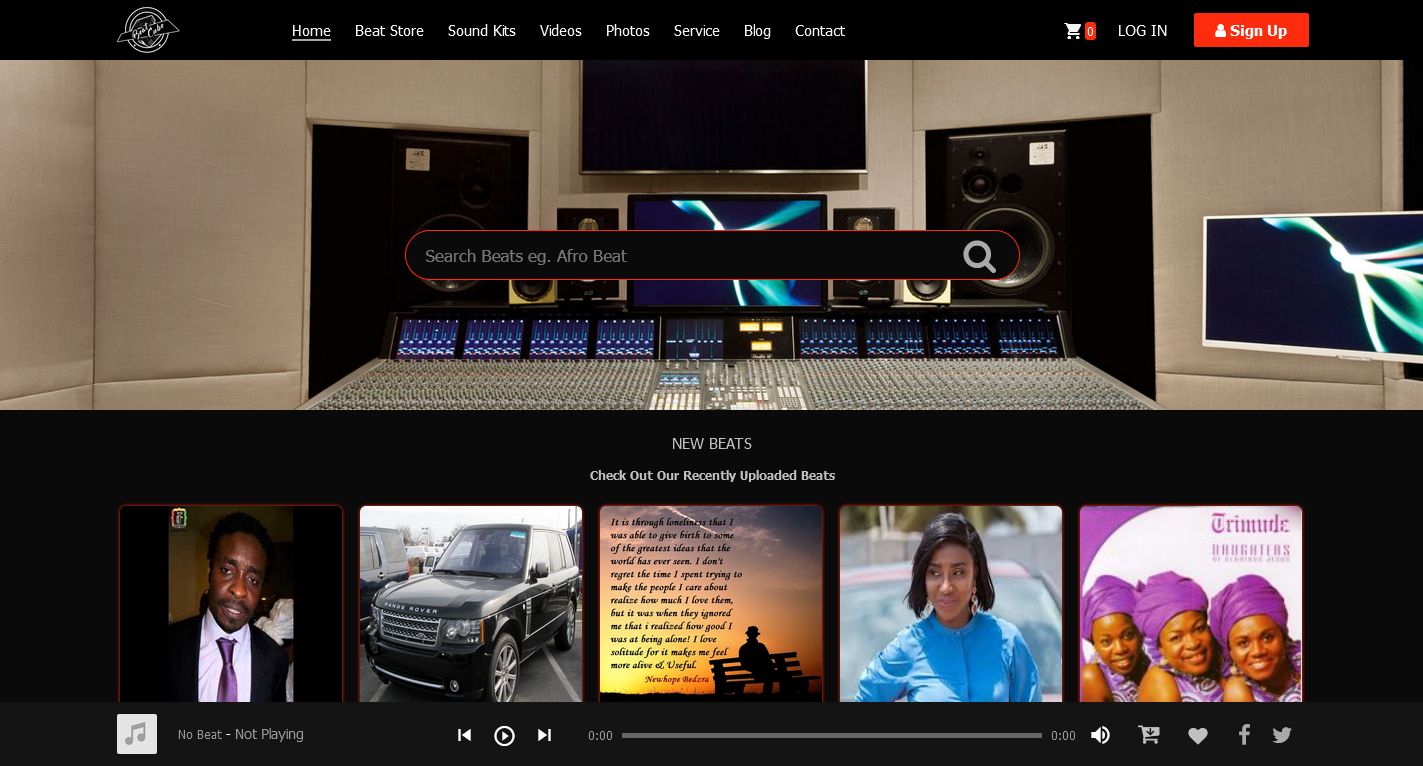This screenshot has width=1423, height=766.
Task: Open the Beat Store menu
Action: pos(389,31)
